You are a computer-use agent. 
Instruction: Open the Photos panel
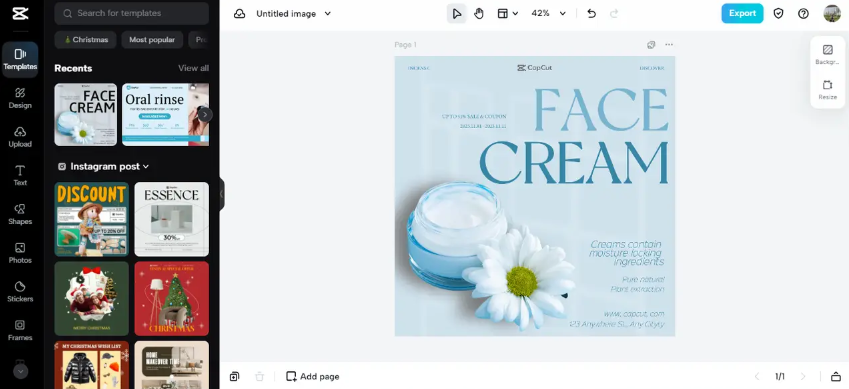pyautogui.click(x=20, y=253)
